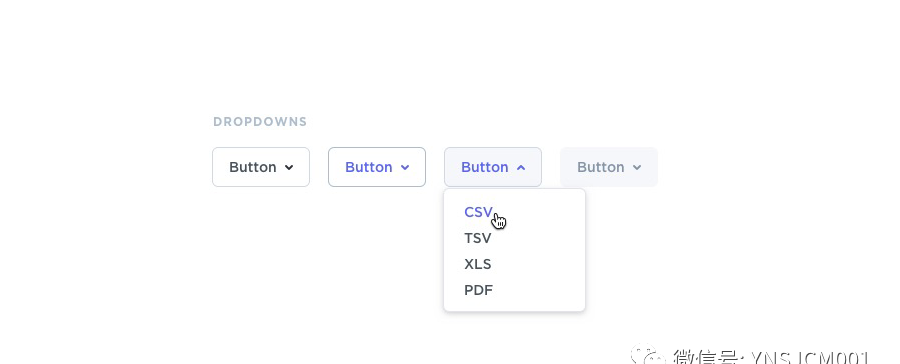Image resolution: width=900 pixels, height=364 pixels.
Task: Click the word Button in the black-text dropdown
Action: (253, 167)
